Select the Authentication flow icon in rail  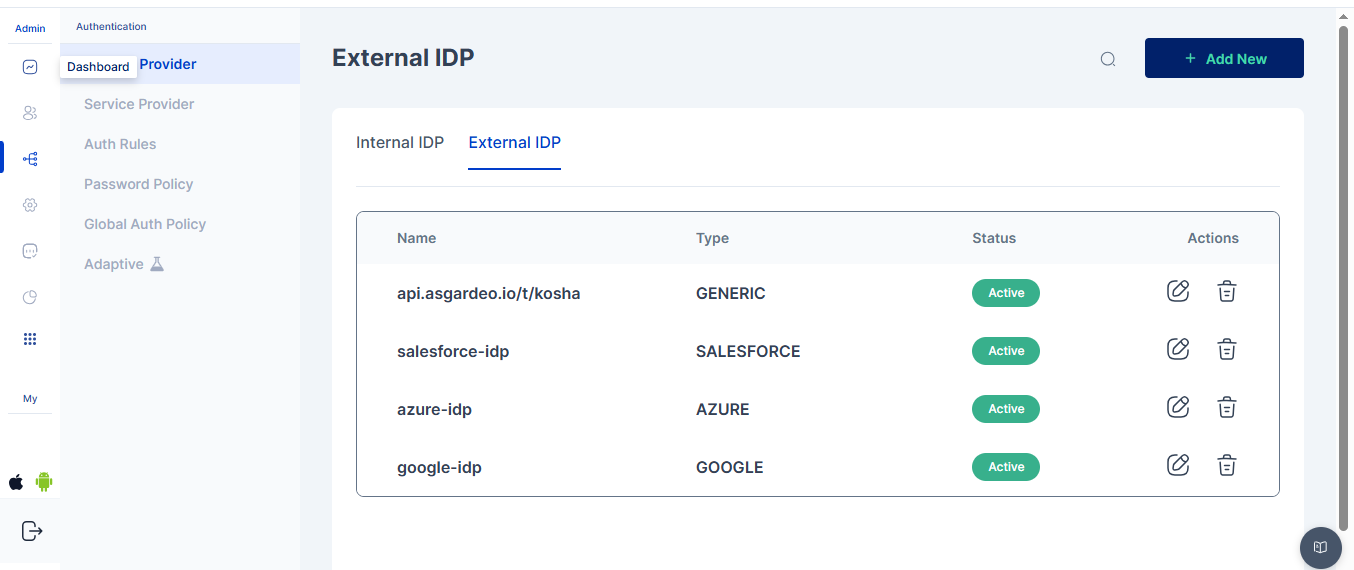30,159
